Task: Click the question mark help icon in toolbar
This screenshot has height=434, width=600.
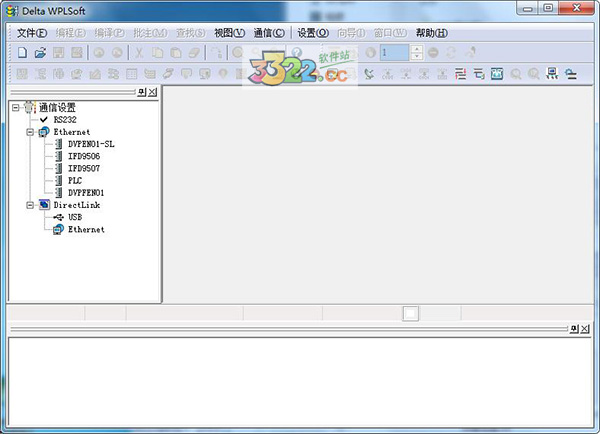Action: [297, 52]
